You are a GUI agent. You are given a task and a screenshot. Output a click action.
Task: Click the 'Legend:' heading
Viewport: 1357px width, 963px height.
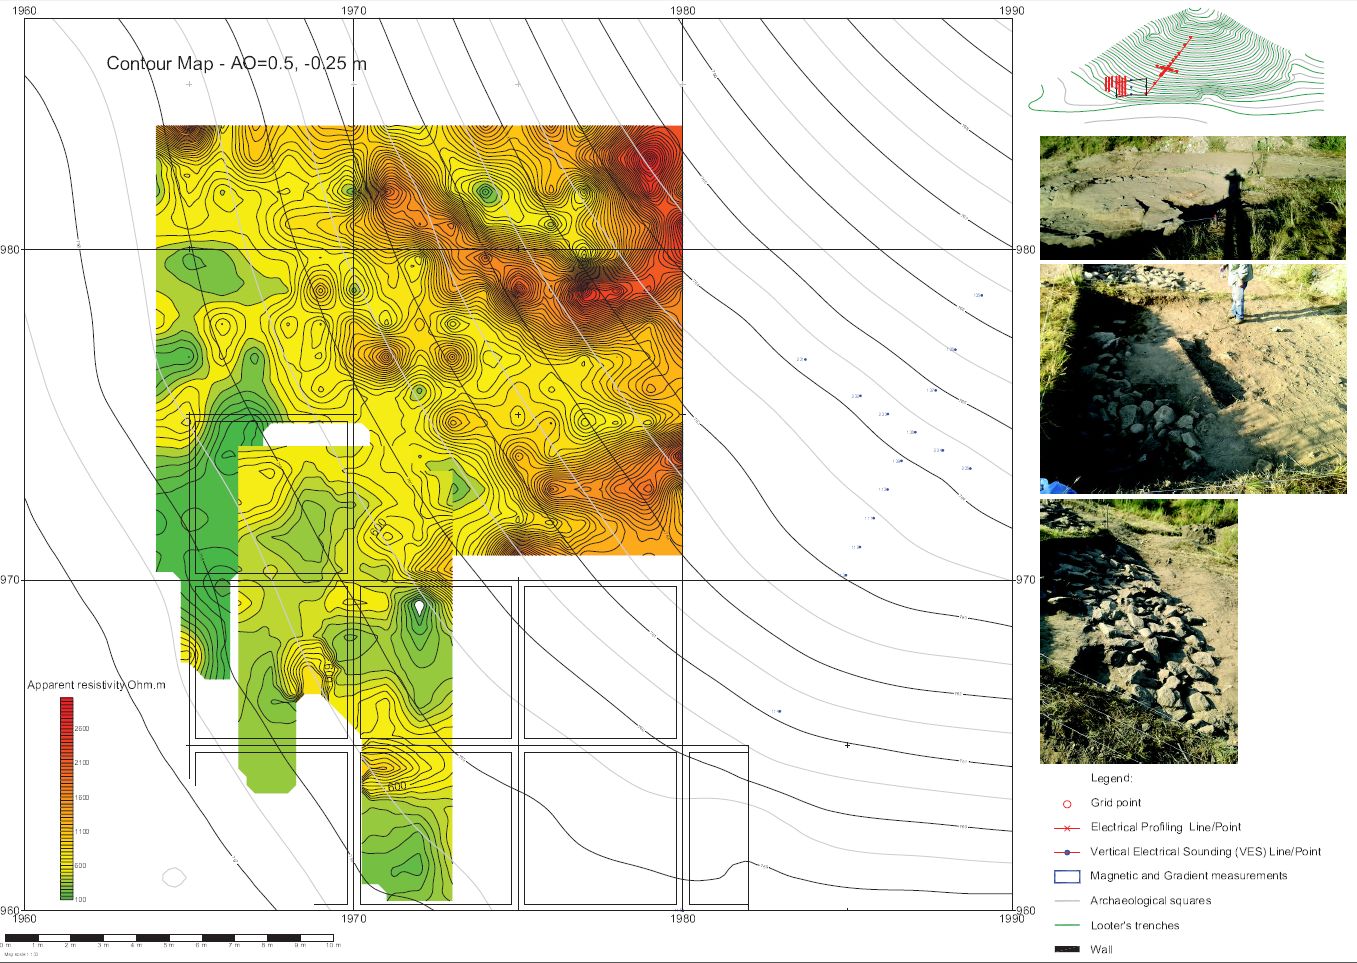point(1112,778)
